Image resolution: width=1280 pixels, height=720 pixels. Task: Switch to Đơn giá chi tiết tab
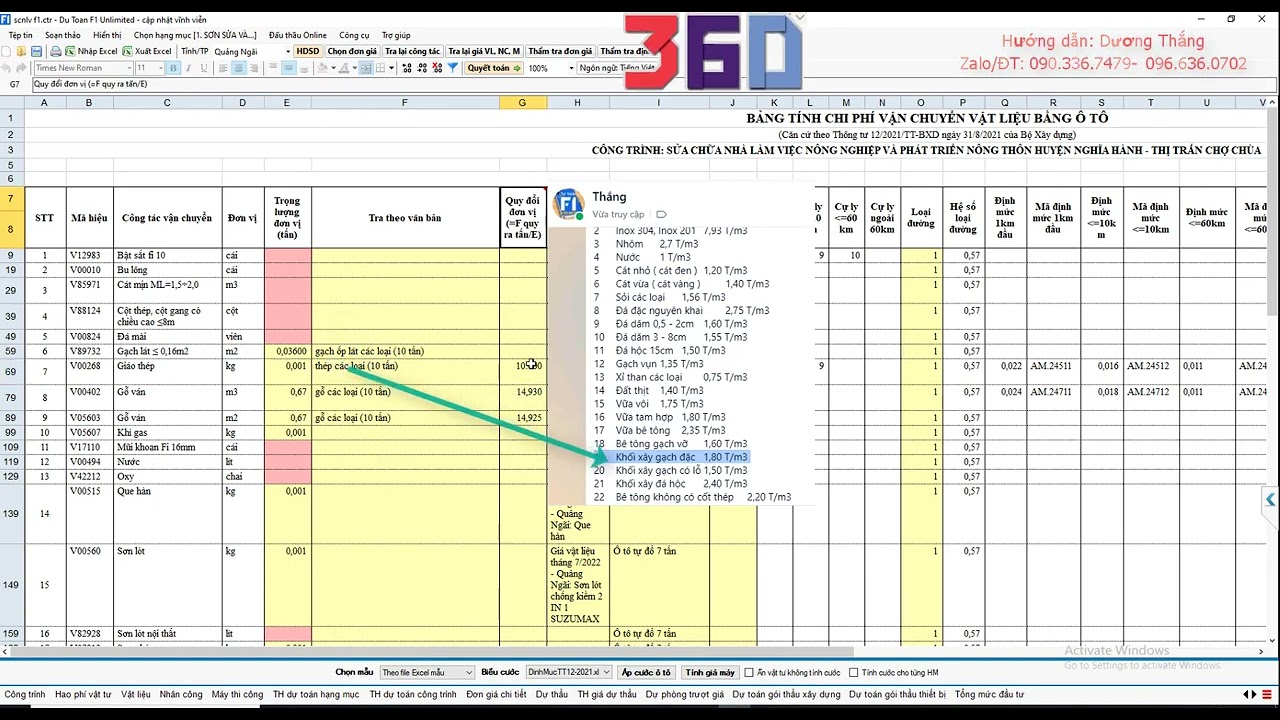pyautogui.click(x=496, y=694)
